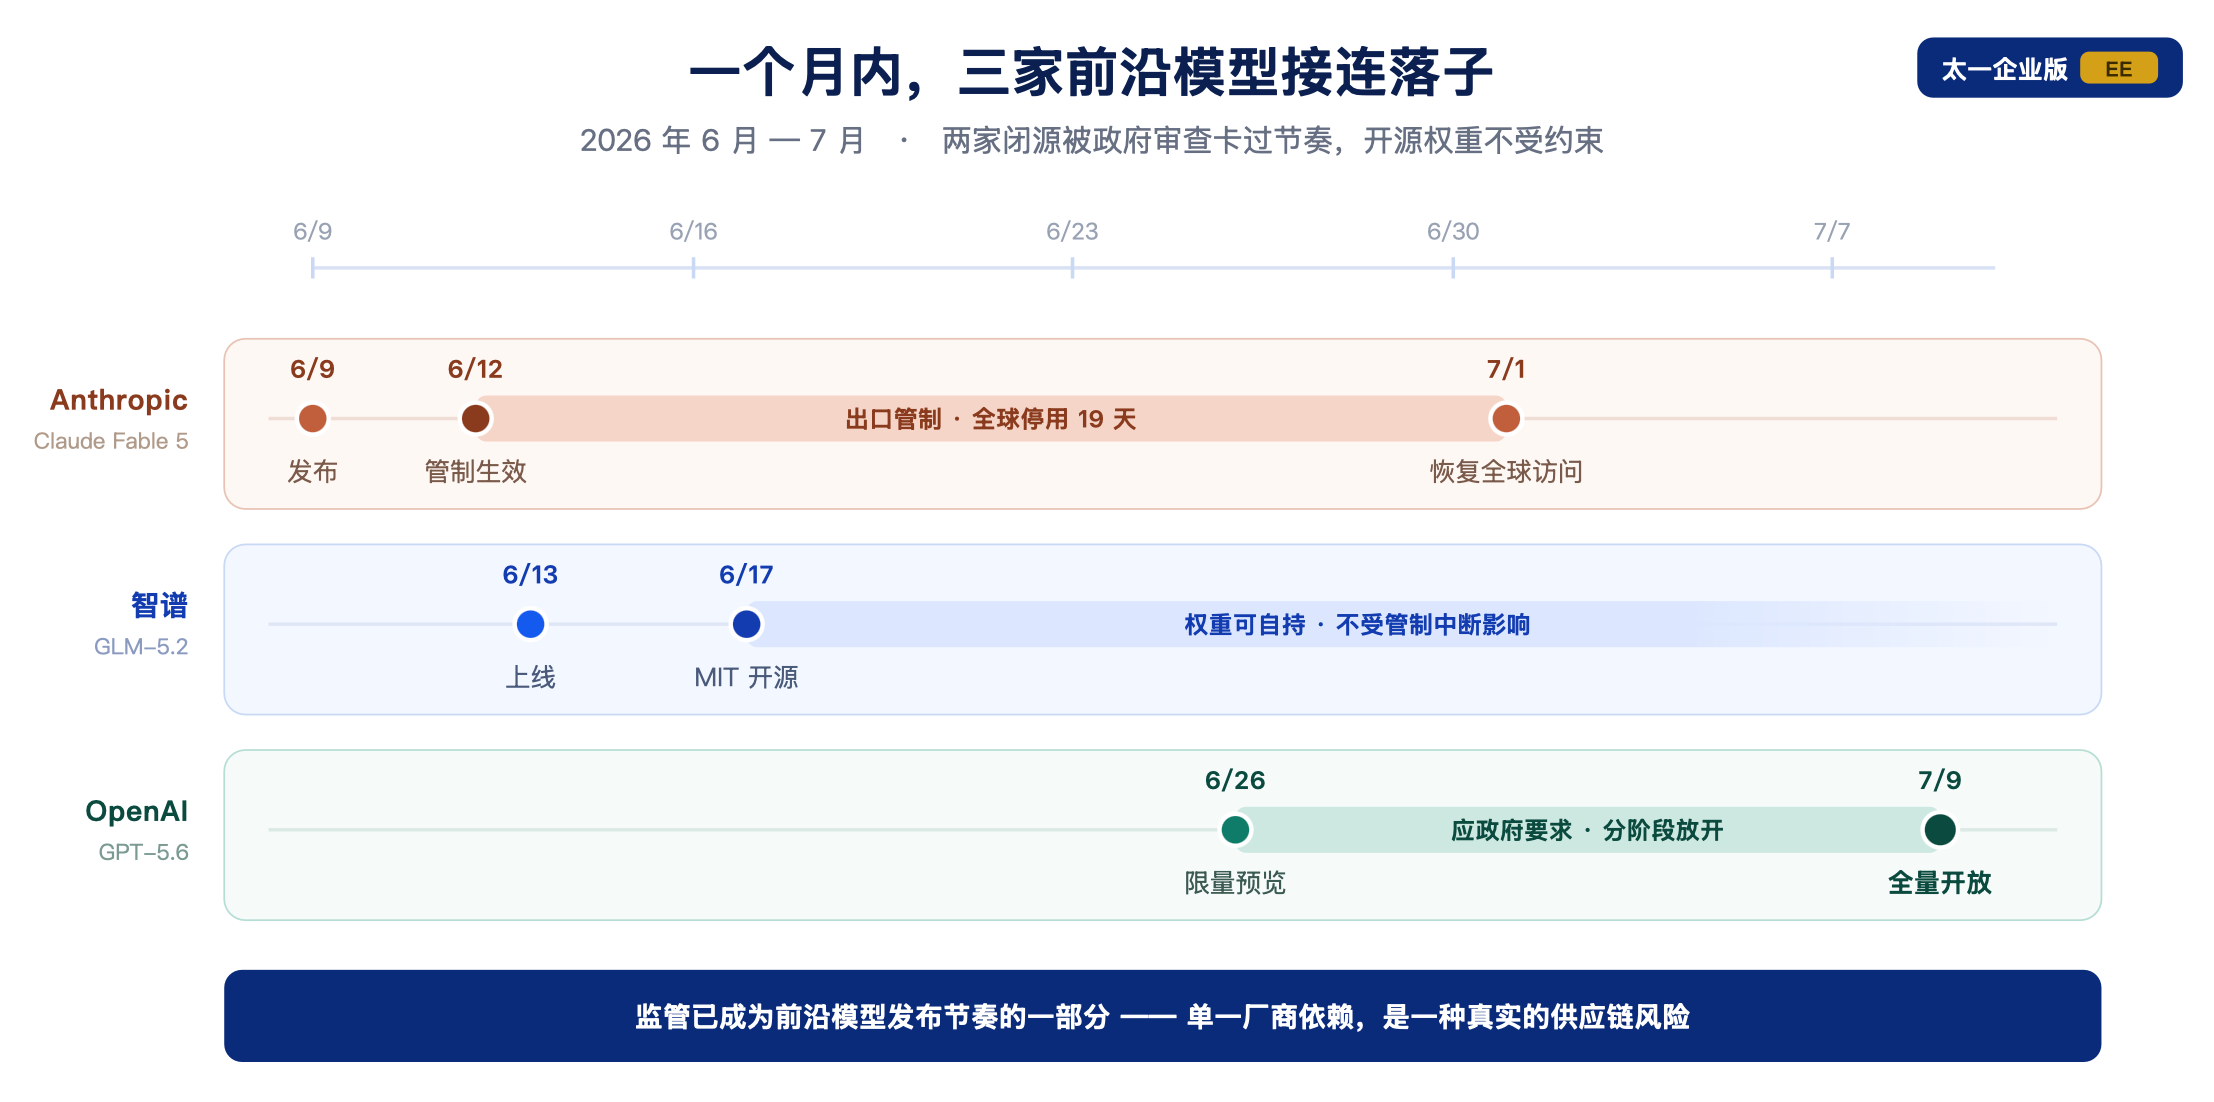2214x1102 pixels.
Task: Click the Claude Fable 5 model name
Action: [x=111, y=441]
